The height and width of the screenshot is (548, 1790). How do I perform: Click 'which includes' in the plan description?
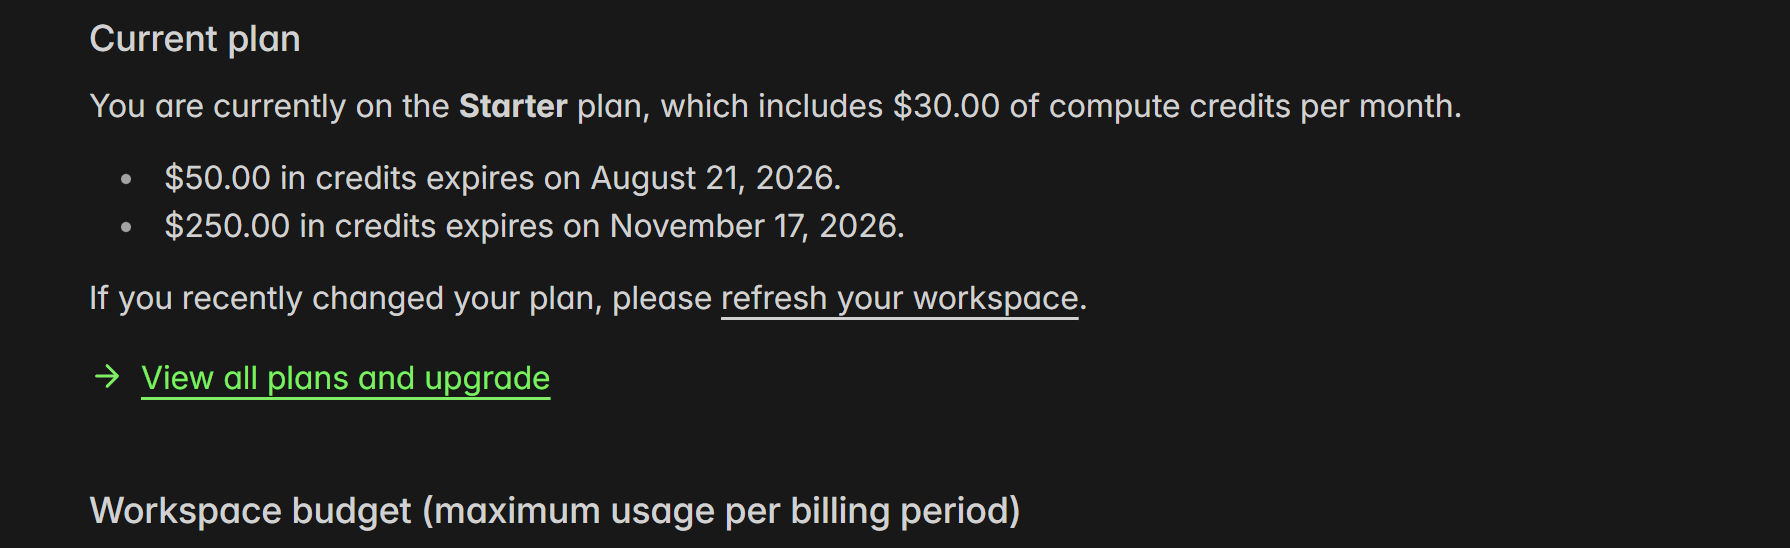coord(771,106)
